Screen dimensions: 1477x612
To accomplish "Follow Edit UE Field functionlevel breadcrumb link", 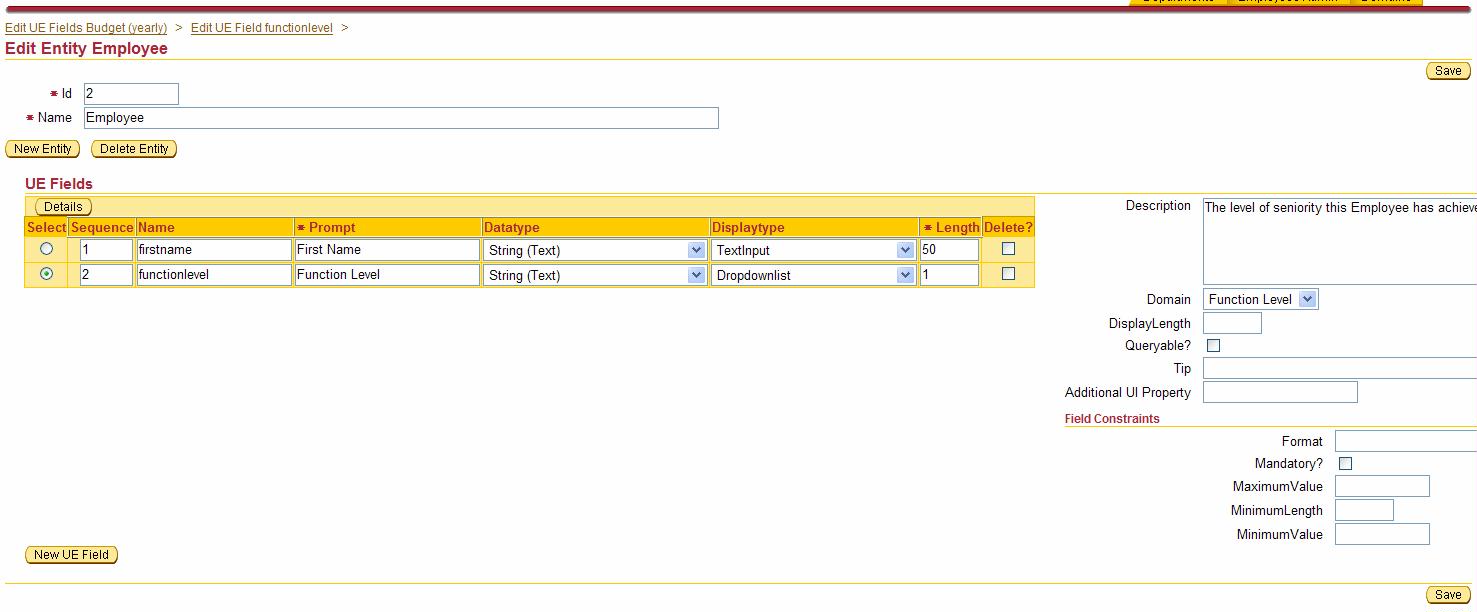I will (261, 28).
